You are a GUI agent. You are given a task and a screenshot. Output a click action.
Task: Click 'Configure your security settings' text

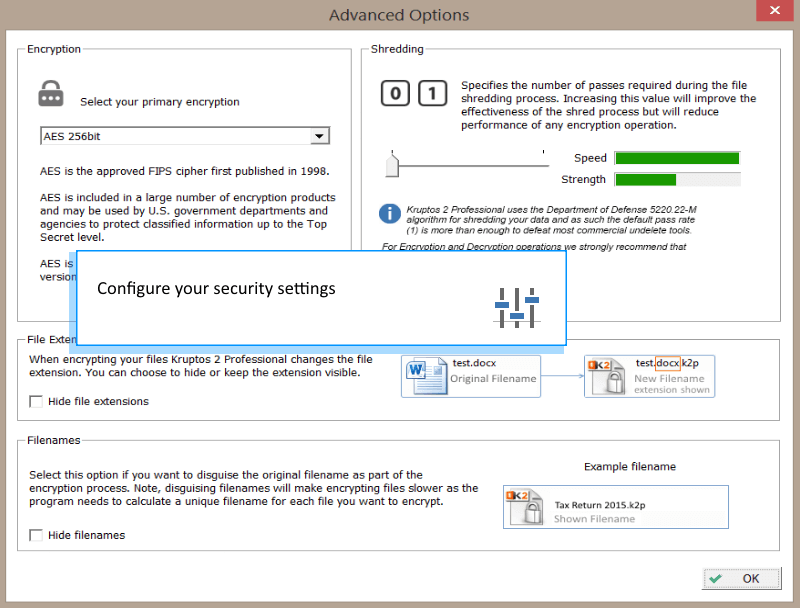(216, 289)
